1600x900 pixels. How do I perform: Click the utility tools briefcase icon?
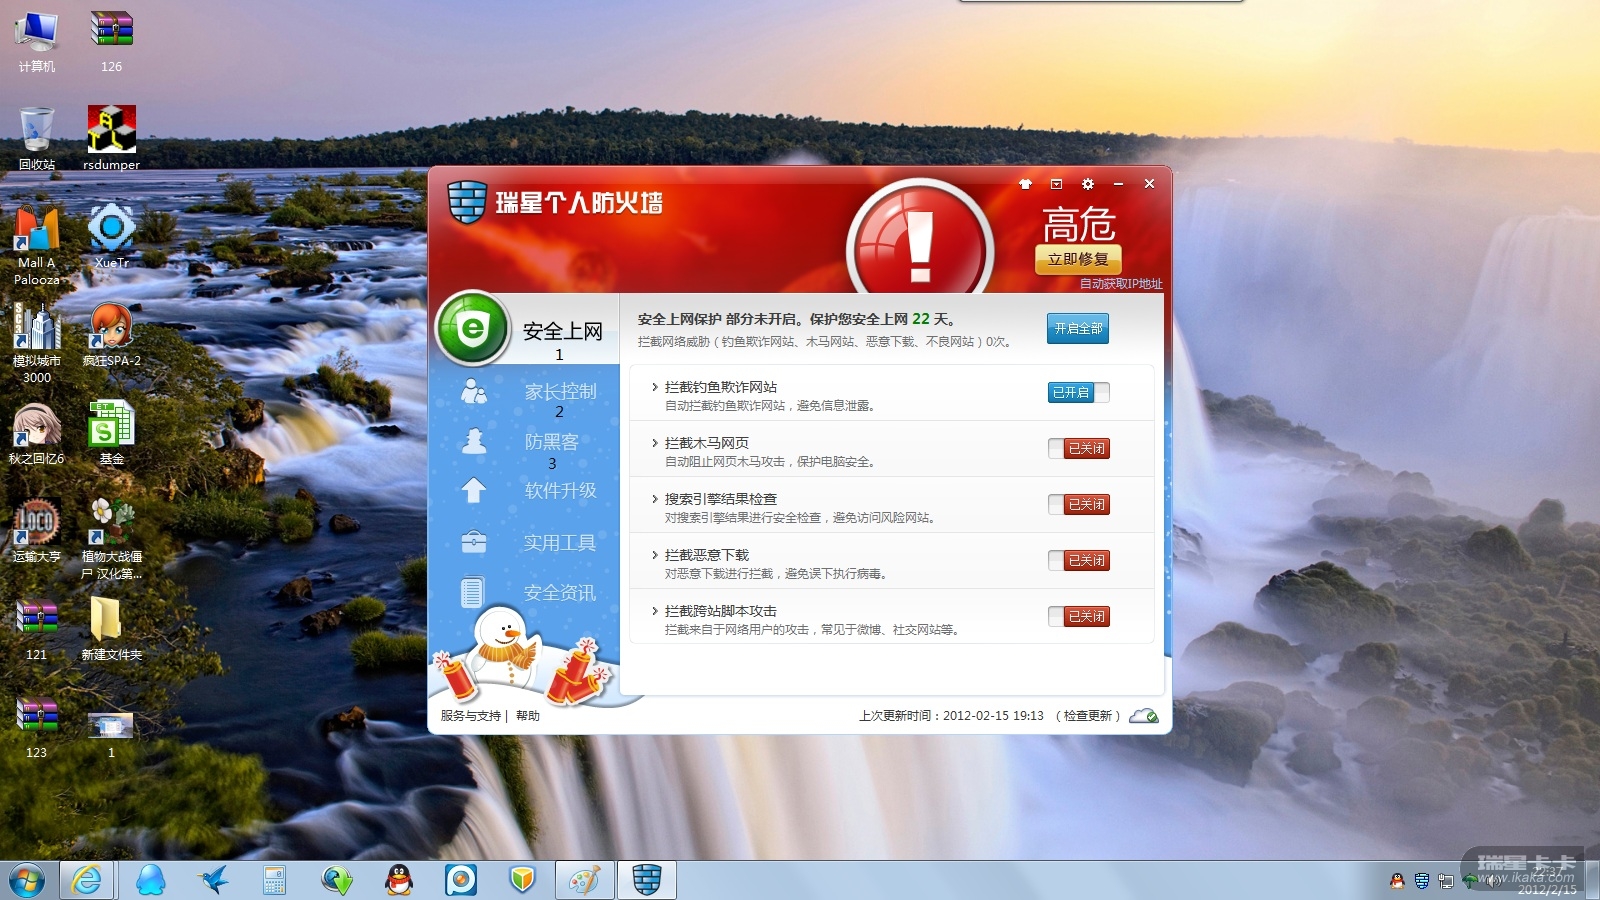474,542
